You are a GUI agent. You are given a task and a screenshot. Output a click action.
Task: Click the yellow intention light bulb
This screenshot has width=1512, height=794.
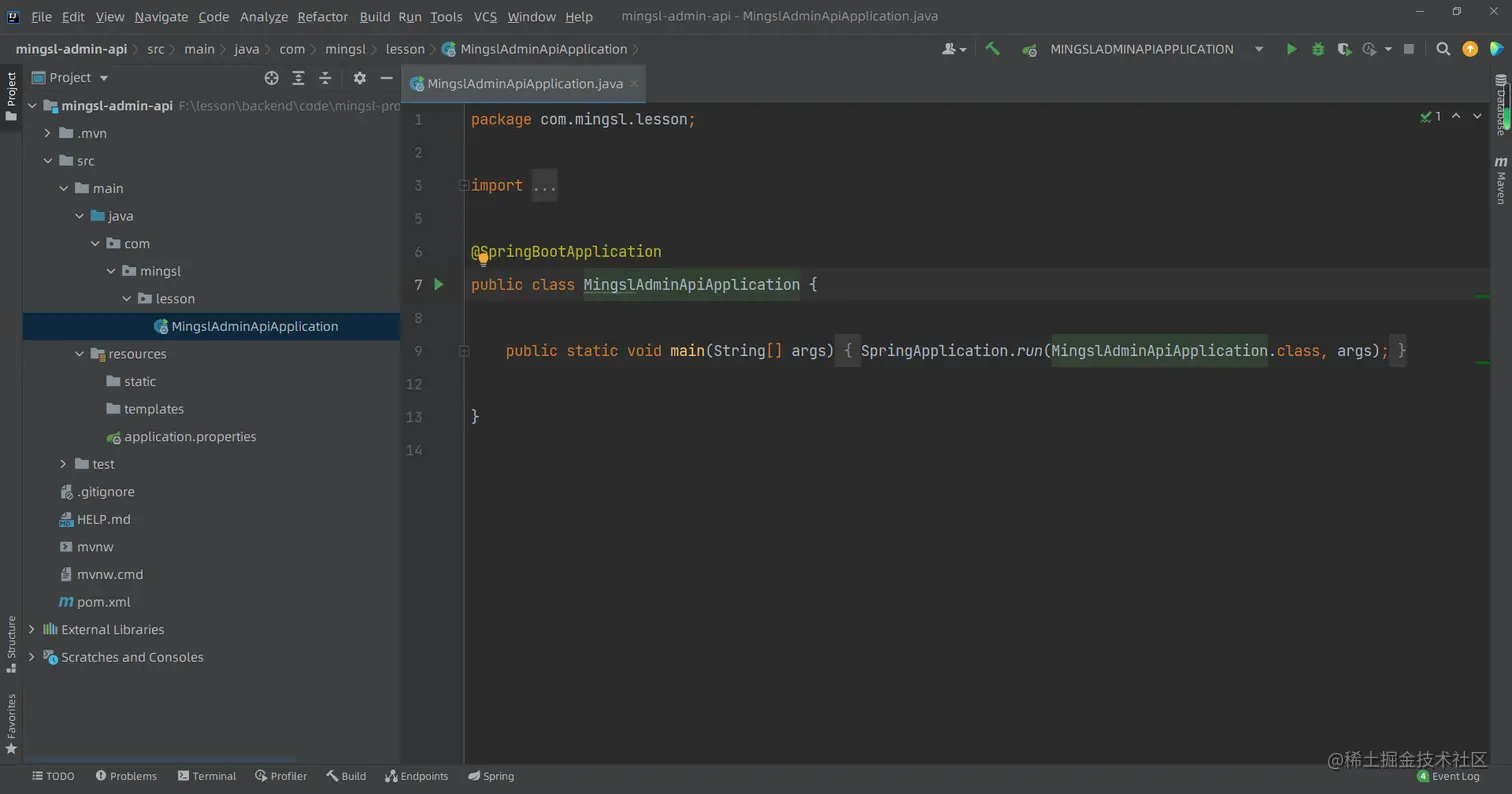pyautogui.click(x=483, y=259)
